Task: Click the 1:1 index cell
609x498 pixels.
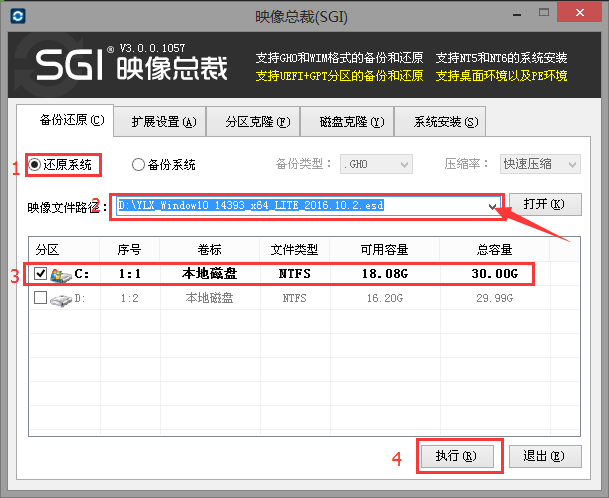Action: [130, 274]
